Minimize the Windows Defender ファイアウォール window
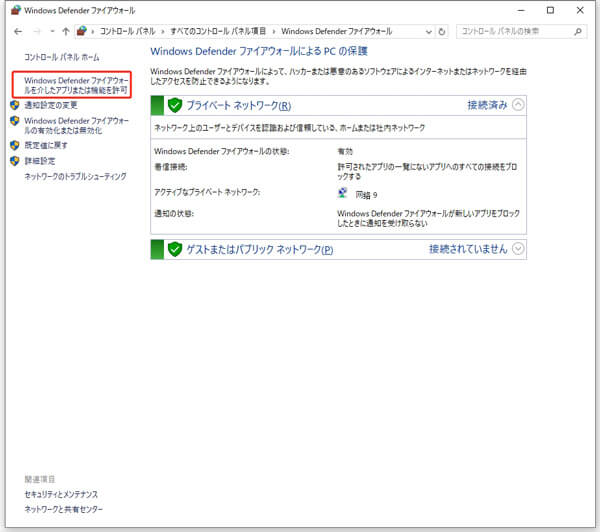The image size is (600, 532). [x=521, y=11]
